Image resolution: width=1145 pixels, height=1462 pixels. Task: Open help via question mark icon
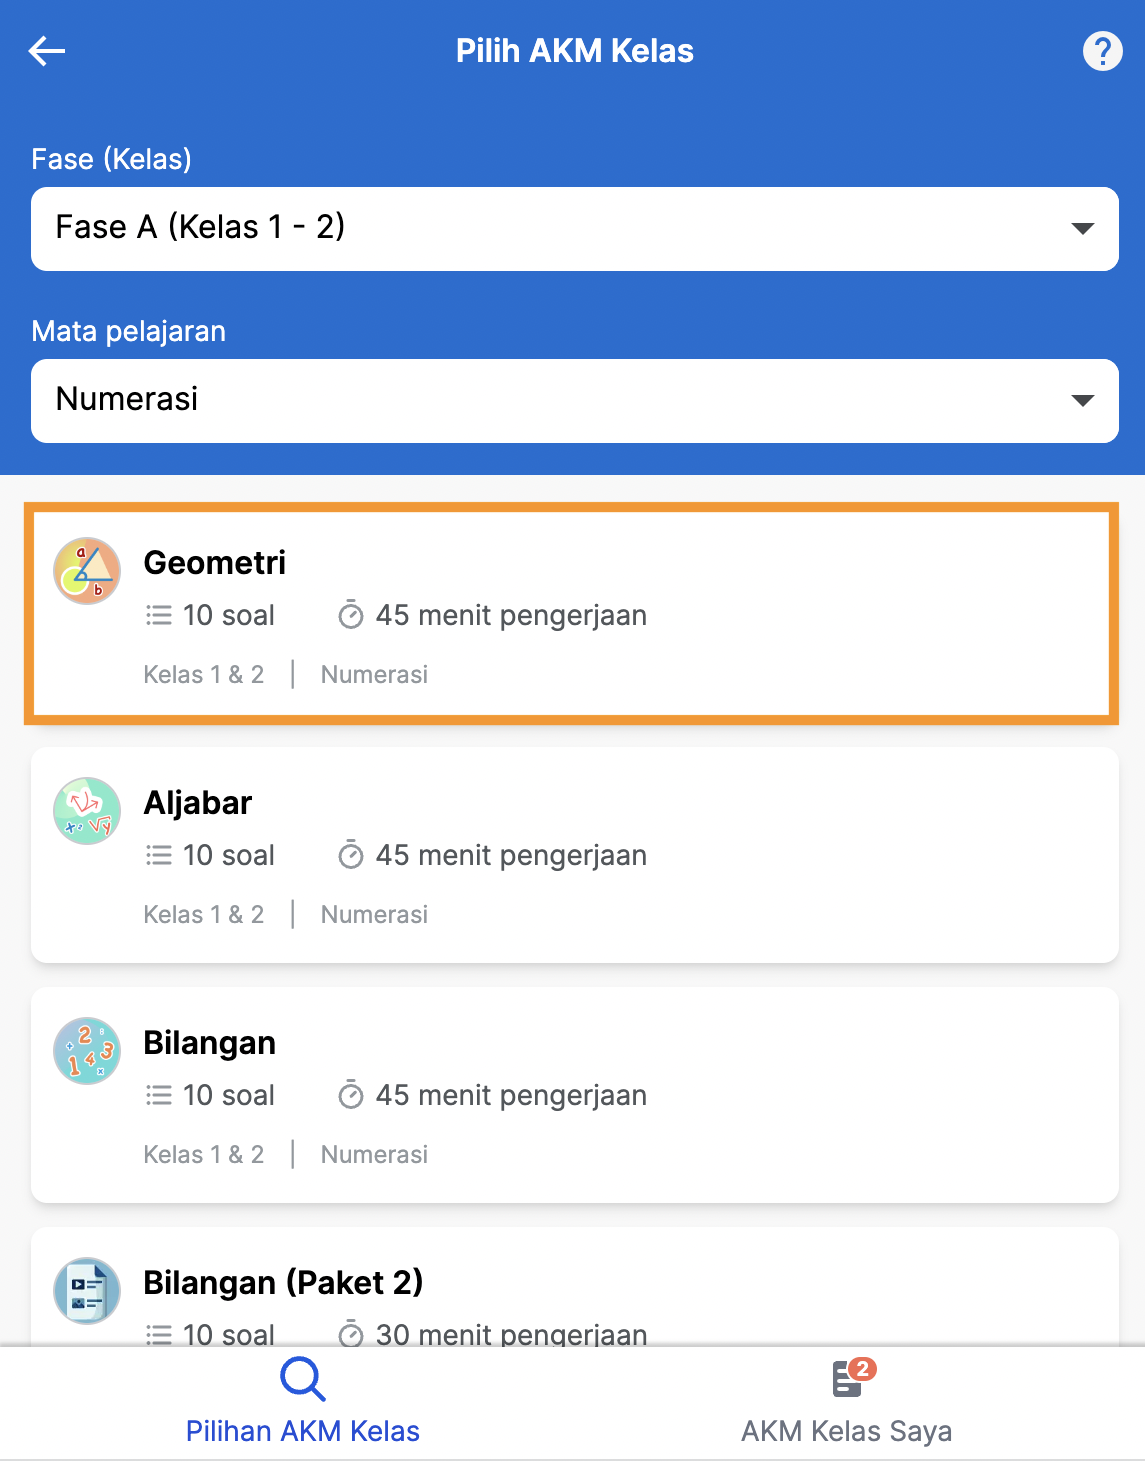point(1102,51)
